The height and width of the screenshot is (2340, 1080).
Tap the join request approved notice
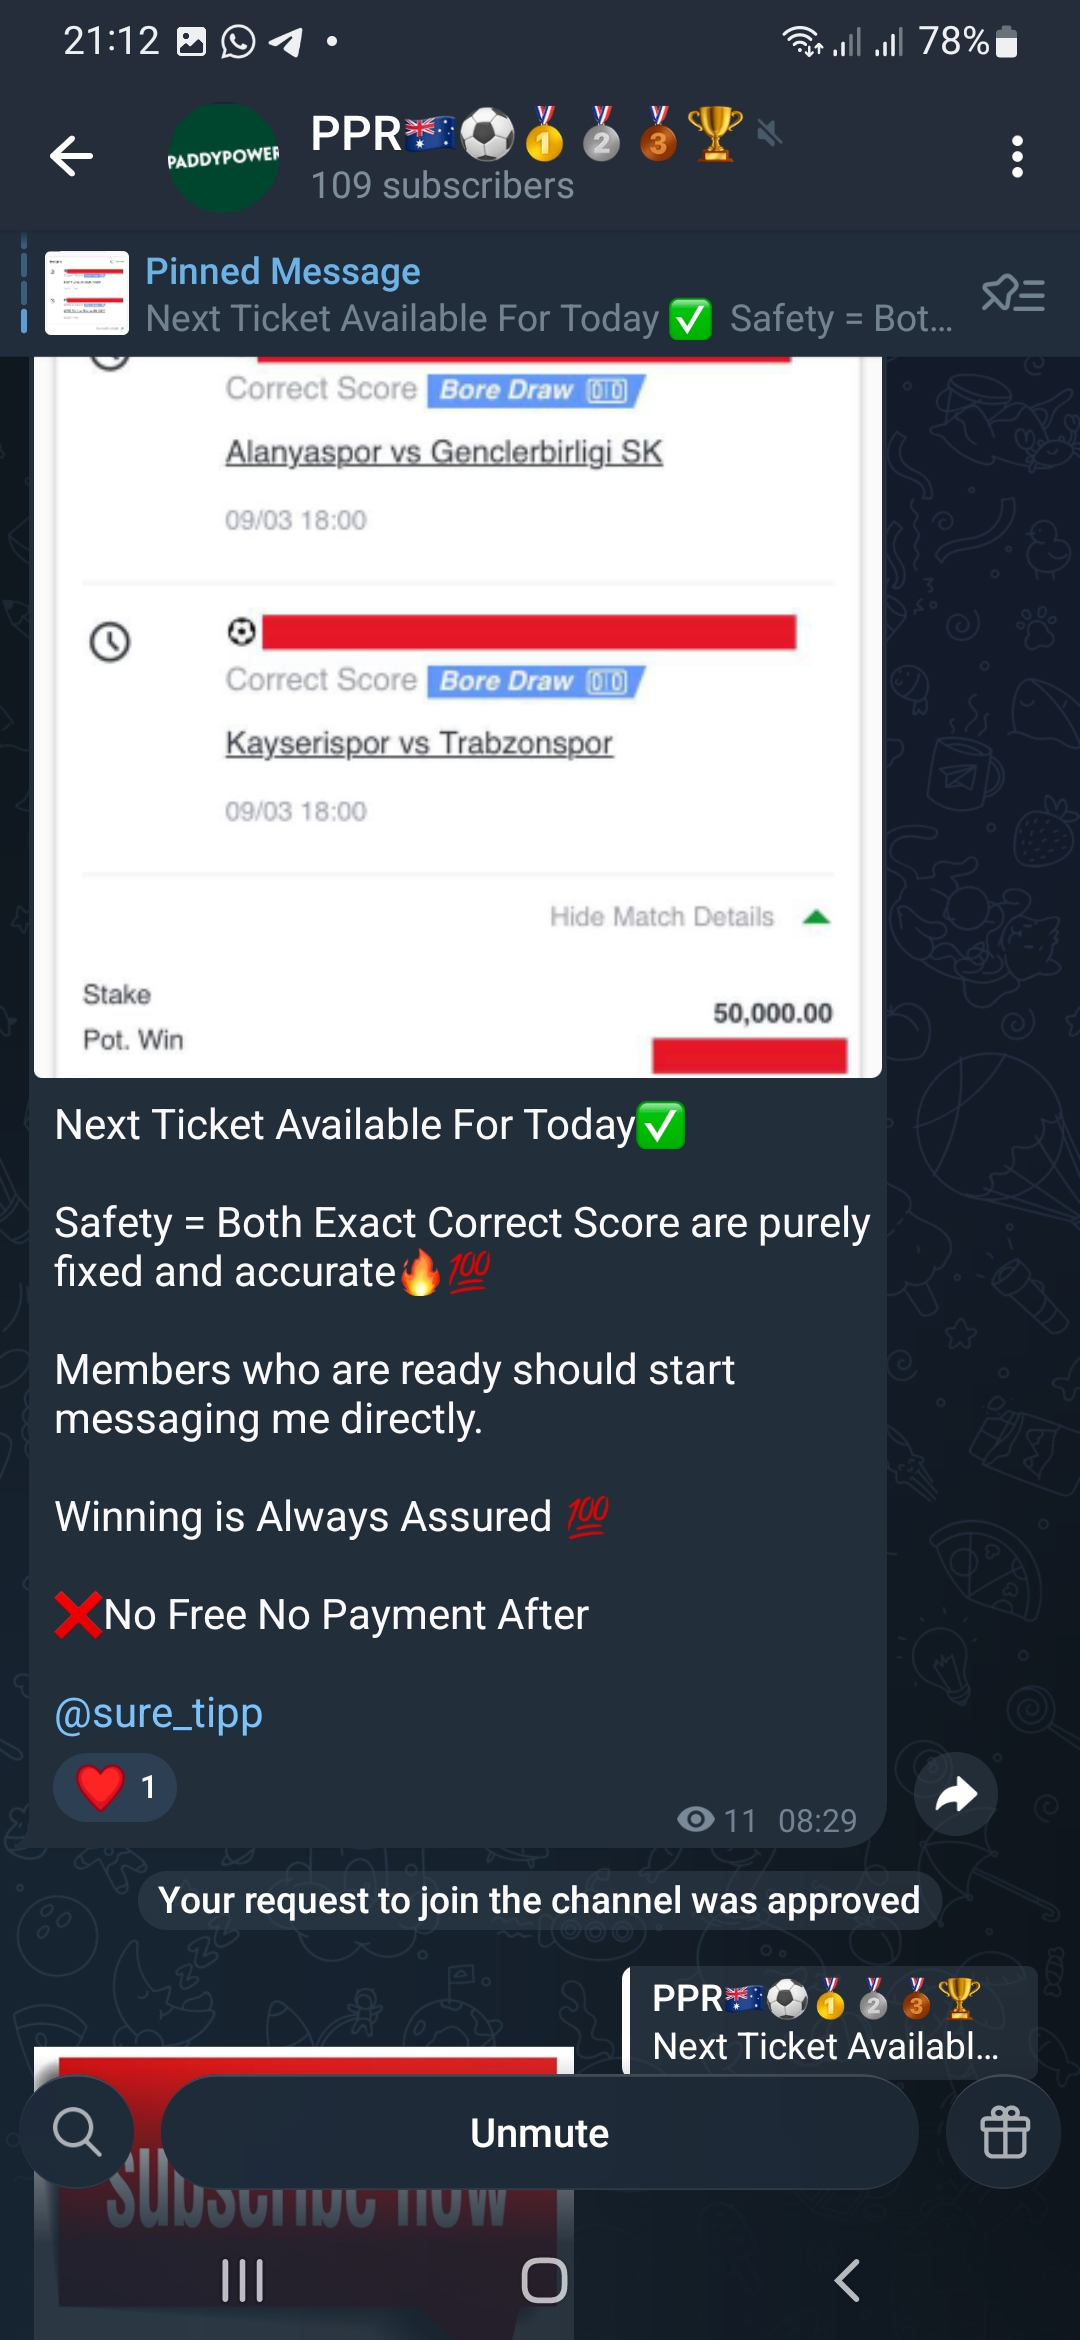tap(540, 1900)
